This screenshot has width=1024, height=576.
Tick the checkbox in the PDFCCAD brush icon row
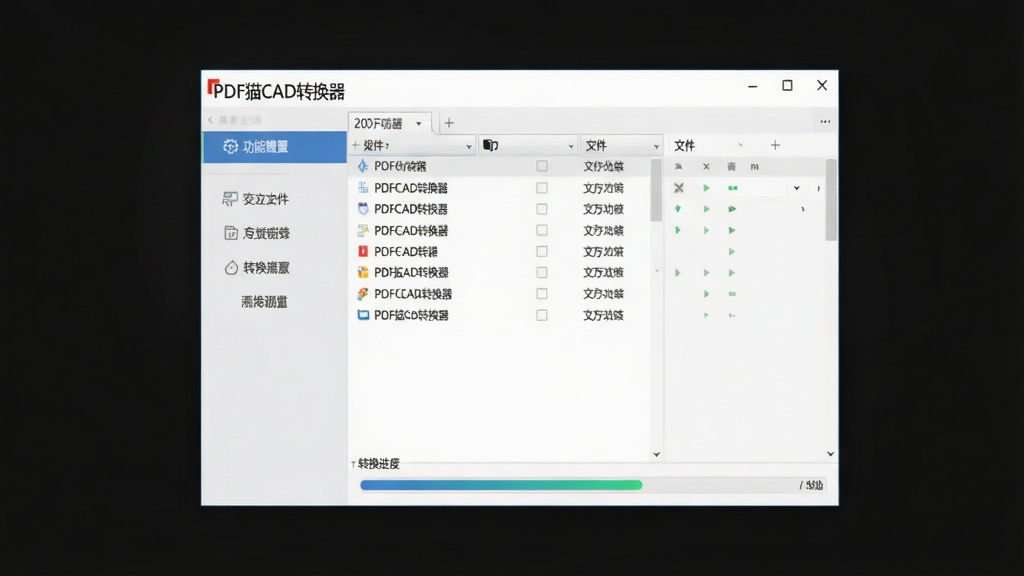point(542,294)
